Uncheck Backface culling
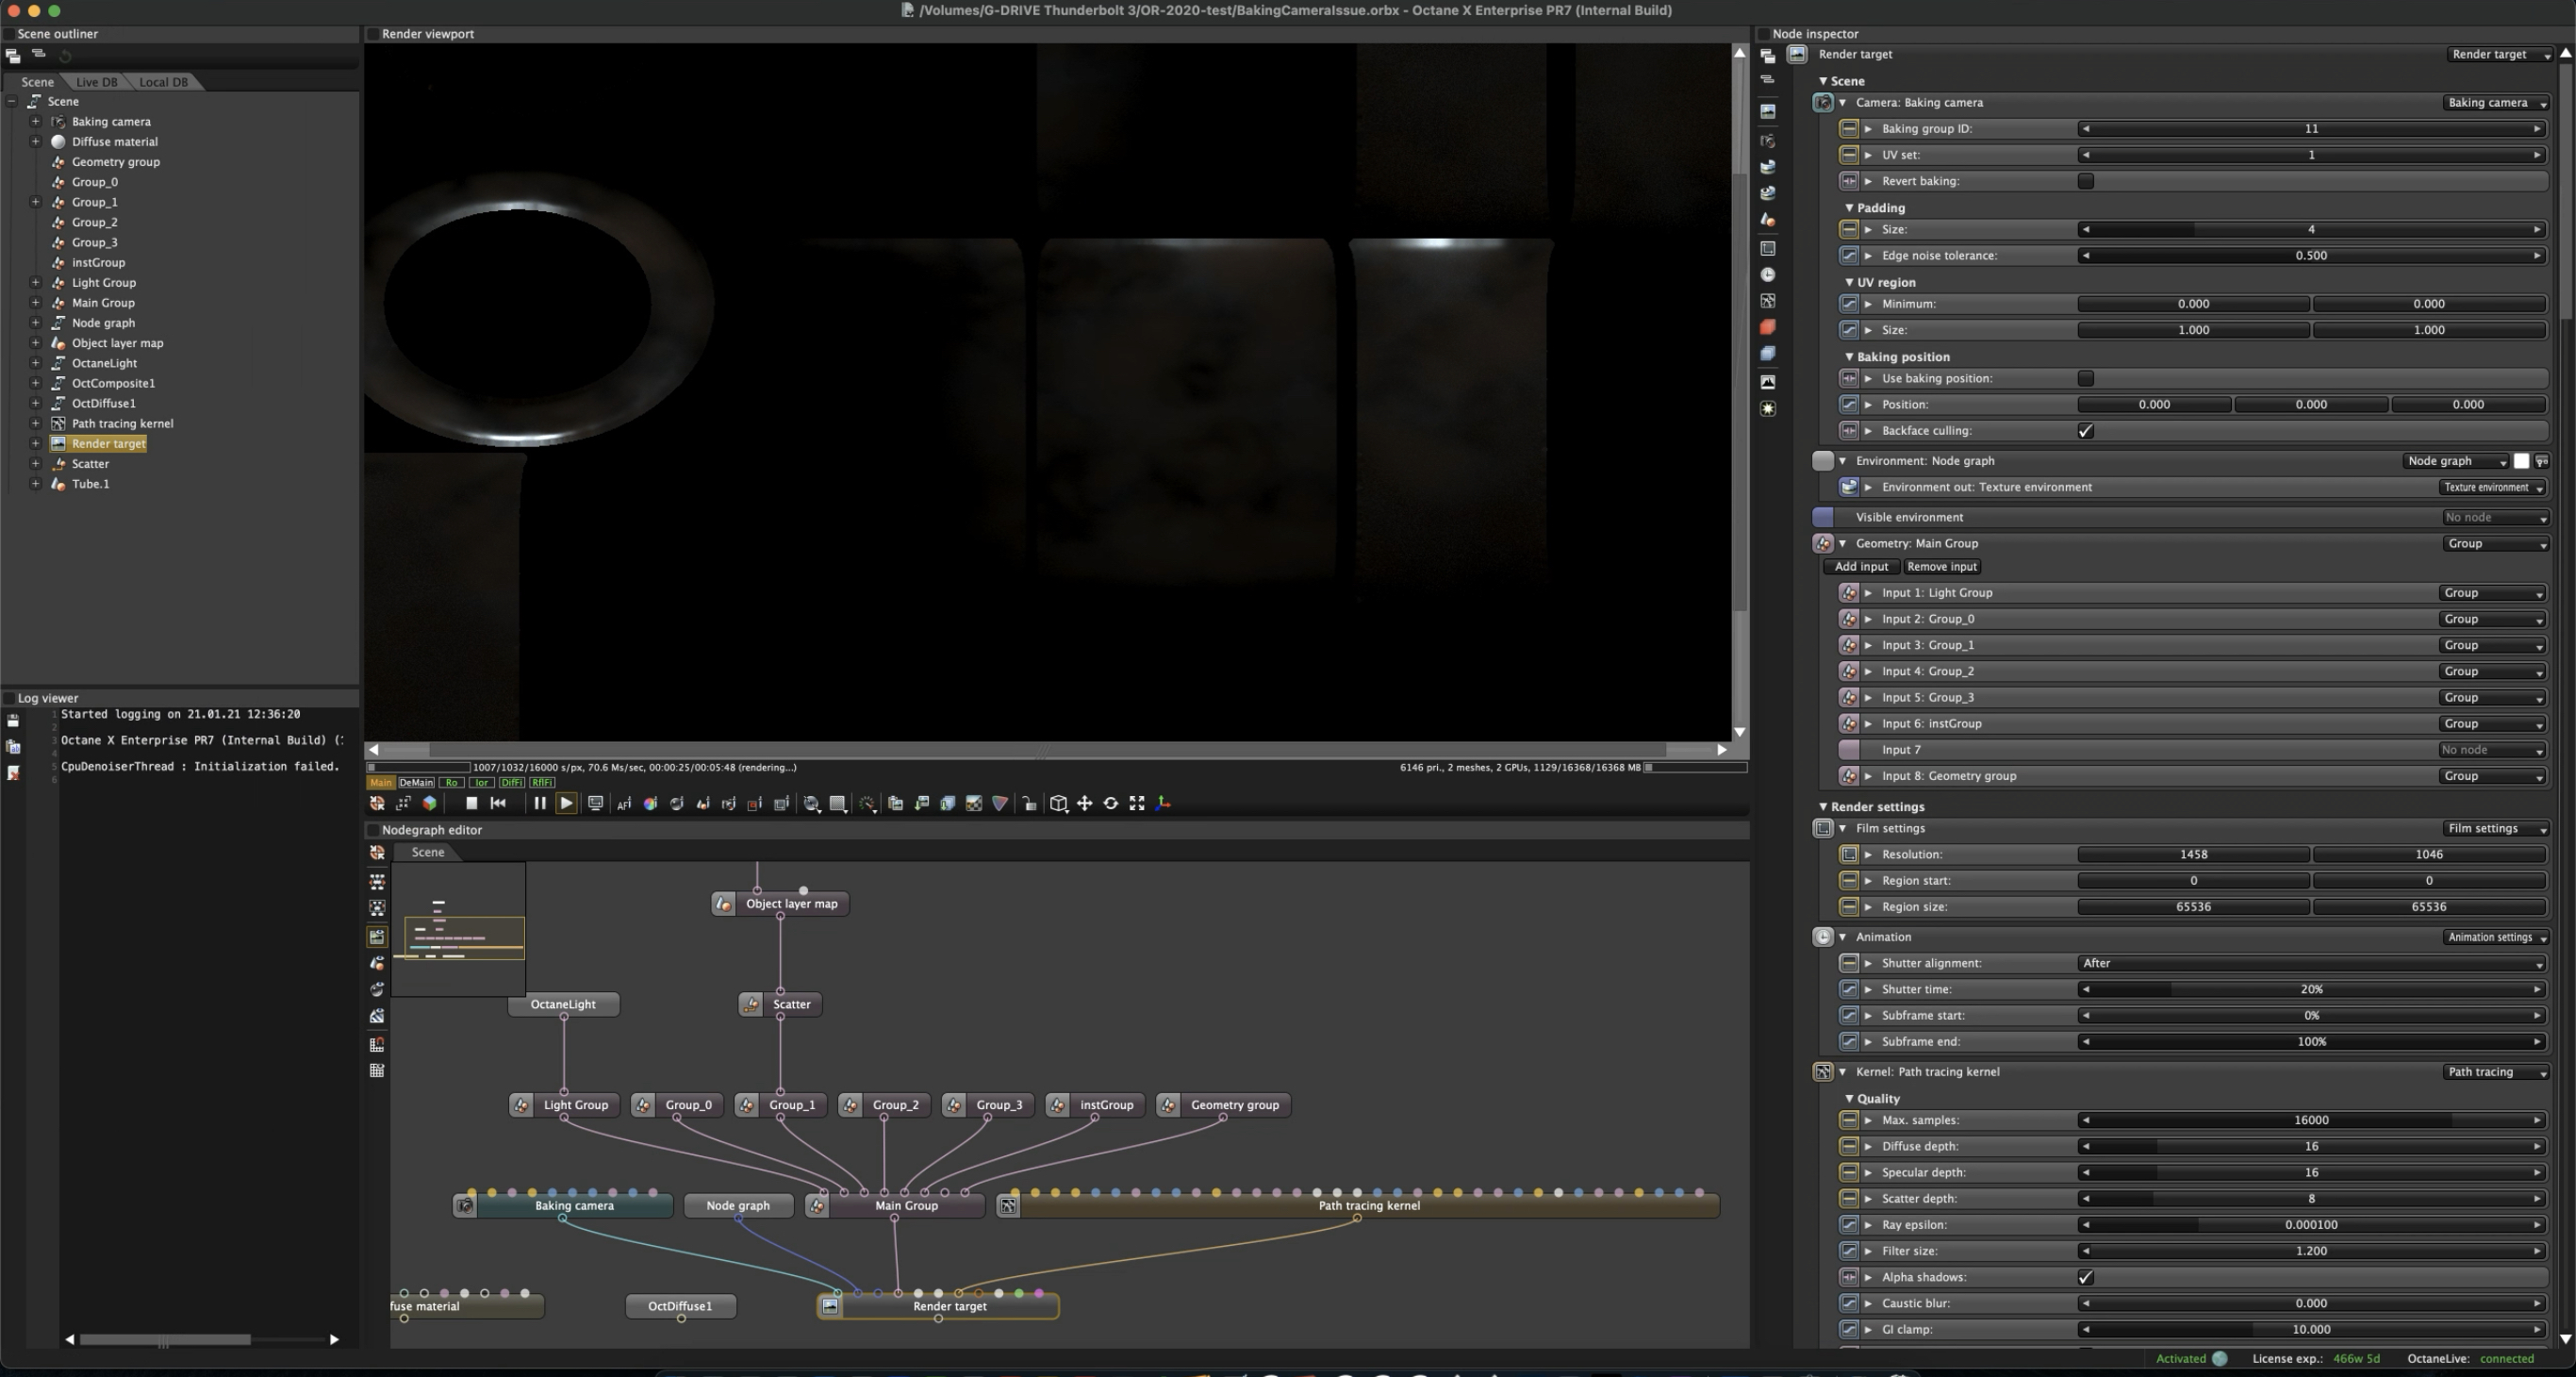The width and height of the screenshot is (2576, 1377). point(2085,431)
